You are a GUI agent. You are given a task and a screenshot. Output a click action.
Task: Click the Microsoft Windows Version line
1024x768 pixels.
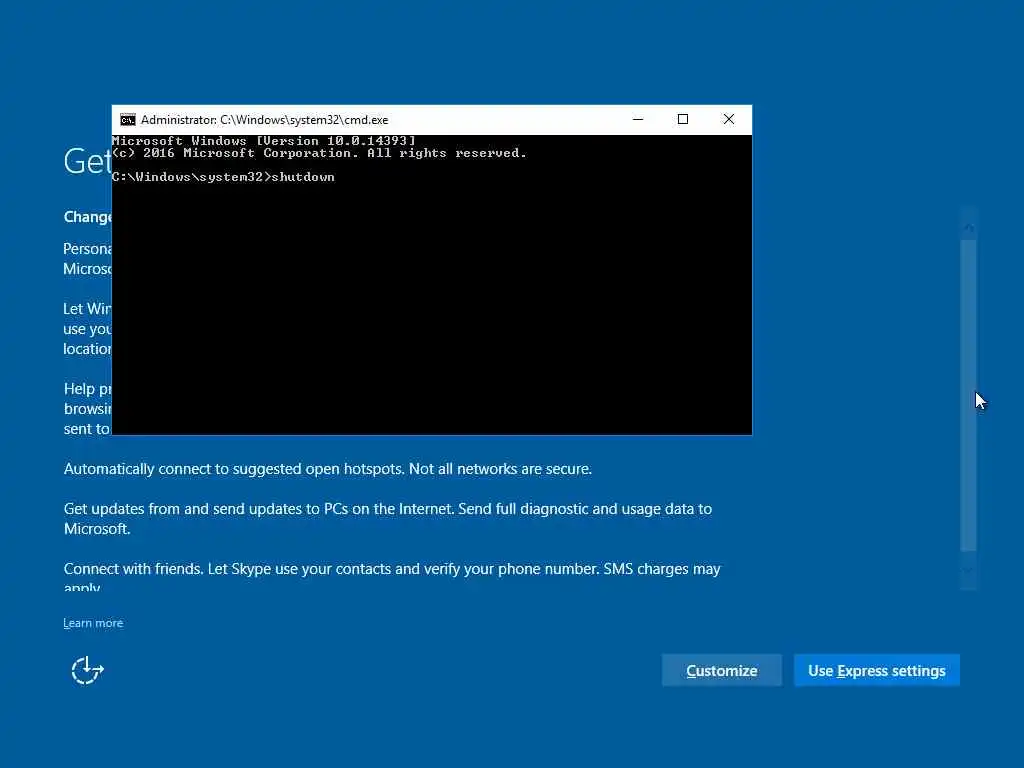coord(264,140)
